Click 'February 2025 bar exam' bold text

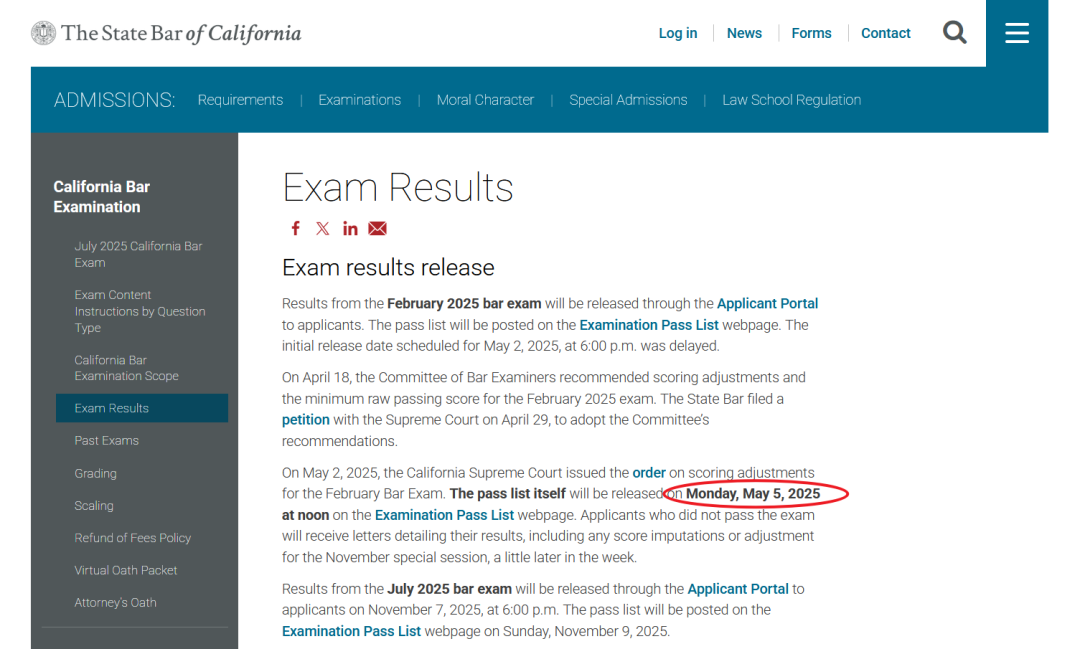pyautogui.click(x=464, y=304)
